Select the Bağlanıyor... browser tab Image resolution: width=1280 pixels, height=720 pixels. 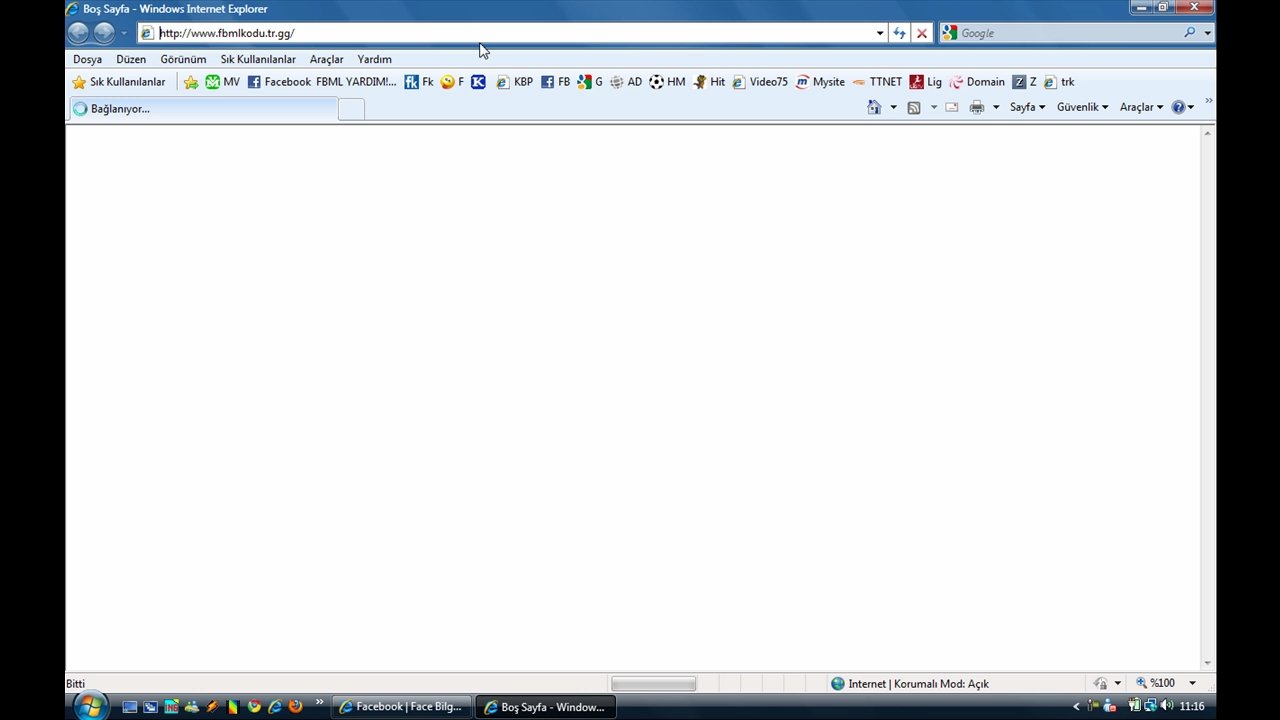203,109
